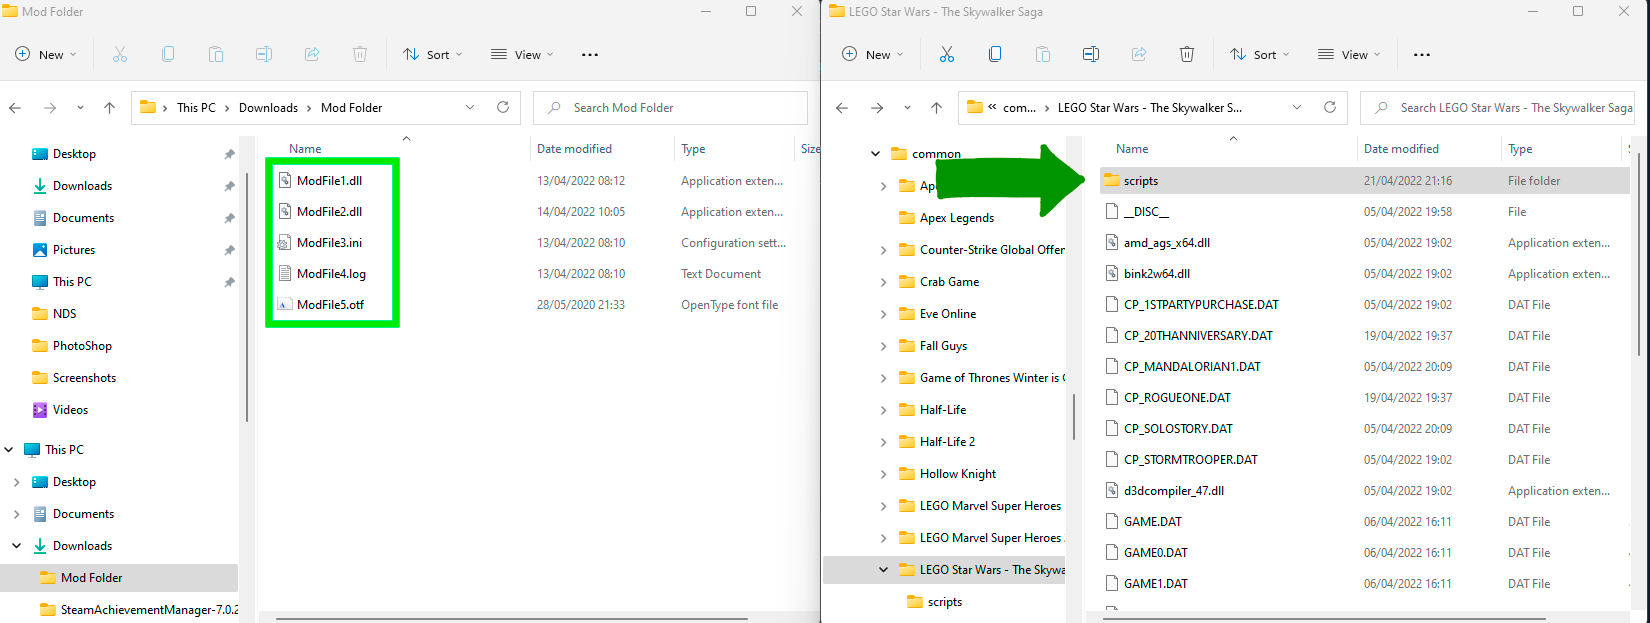The height and width of the screenshot is (623, 1650).
Task: Open the See more menu in Mod Folder window
Action: pos(590,55)
